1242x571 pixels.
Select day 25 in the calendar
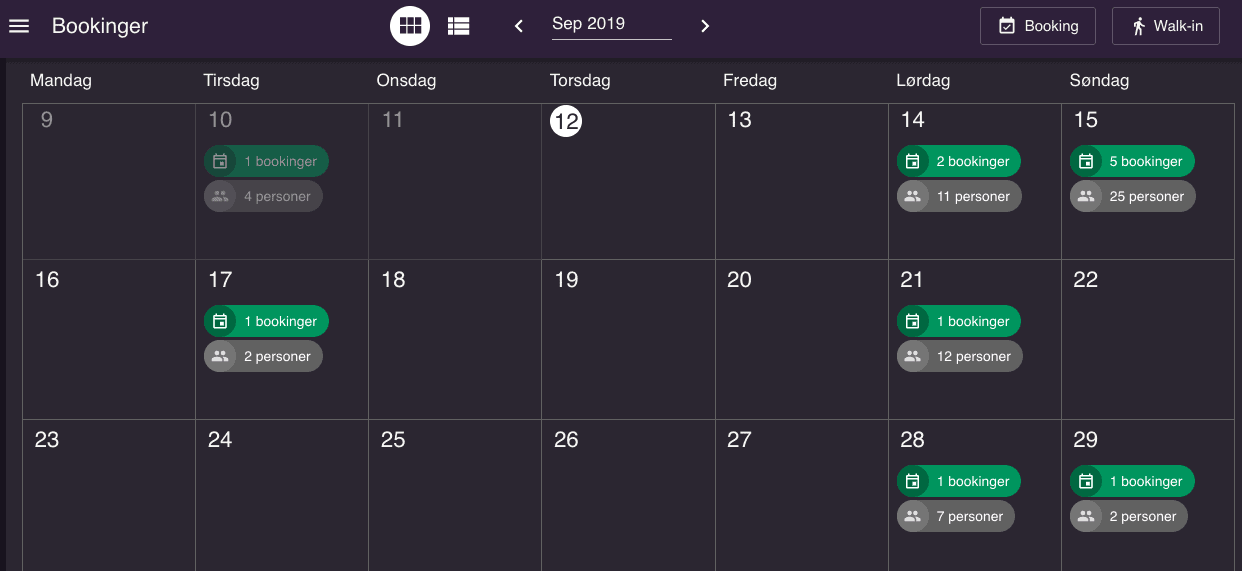[394, 440]
